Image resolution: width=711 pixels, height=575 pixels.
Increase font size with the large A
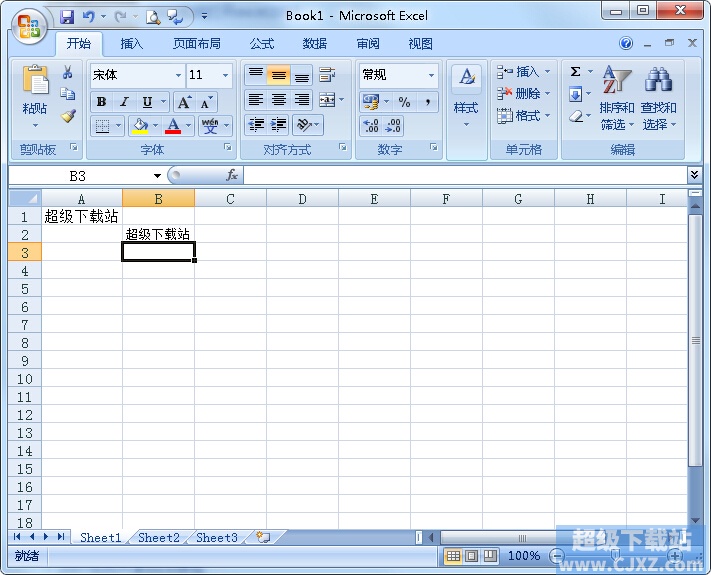[184, 102]
